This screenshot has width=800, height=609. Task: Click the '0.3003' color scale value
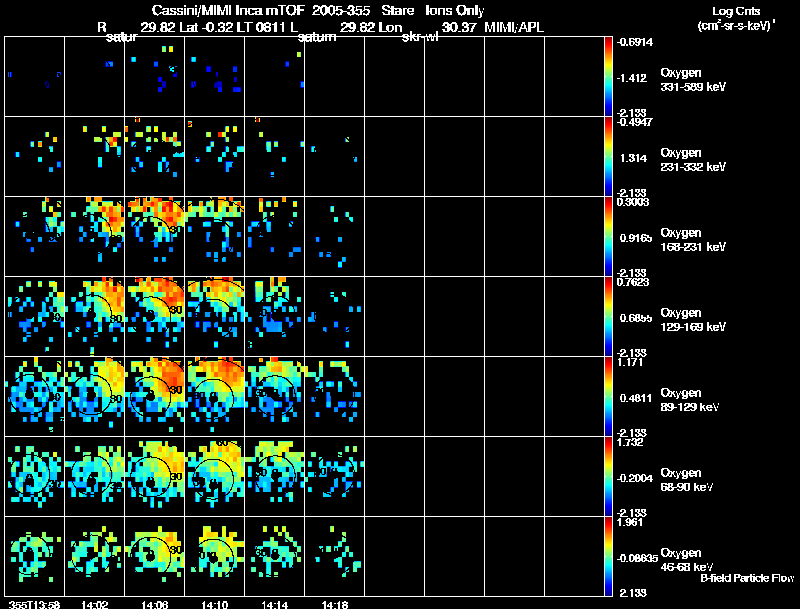tap(633, 202)
